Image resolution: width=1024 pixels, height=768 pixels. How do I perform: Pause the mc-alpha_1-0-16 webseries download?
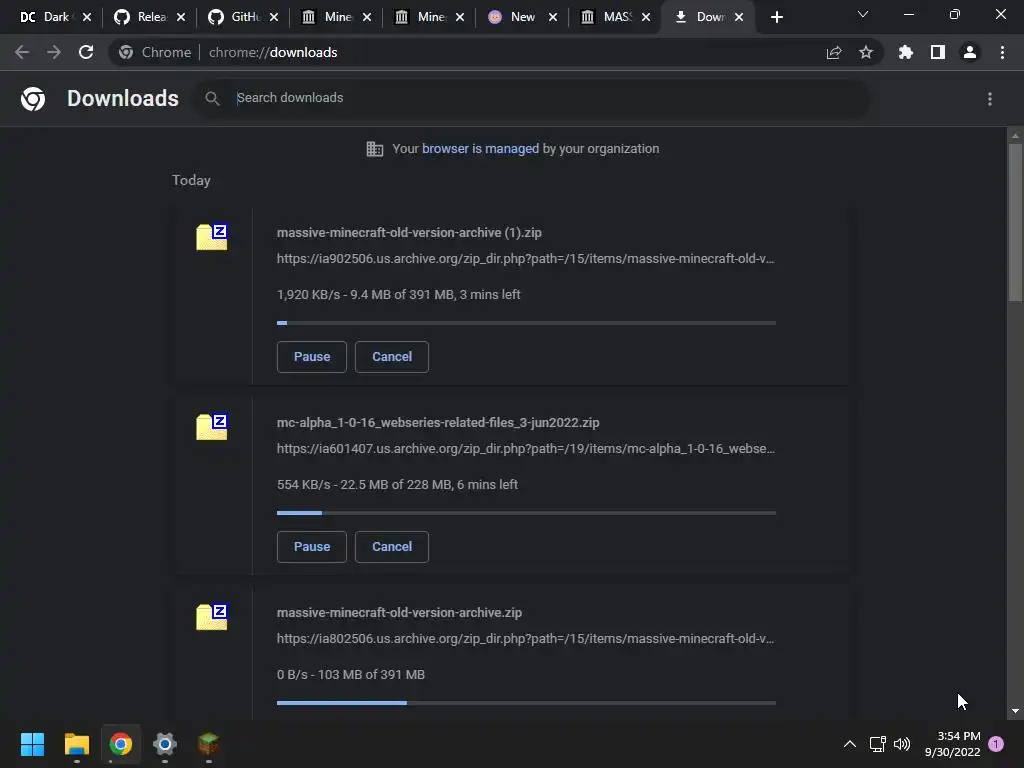pos(312,547)
